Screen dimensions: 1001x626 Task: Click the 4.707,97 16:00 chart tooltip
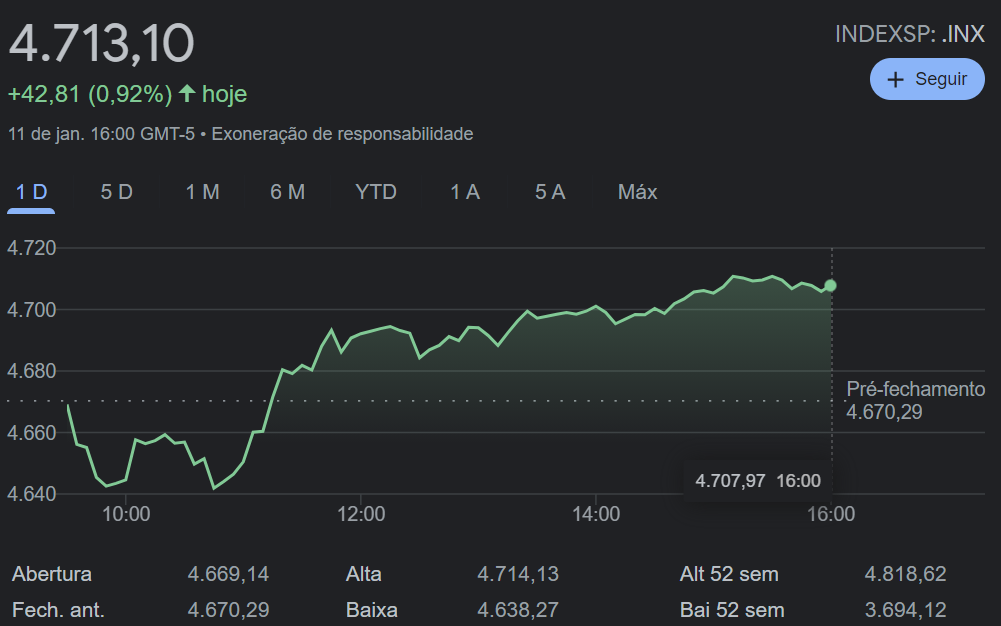[758, 481]
